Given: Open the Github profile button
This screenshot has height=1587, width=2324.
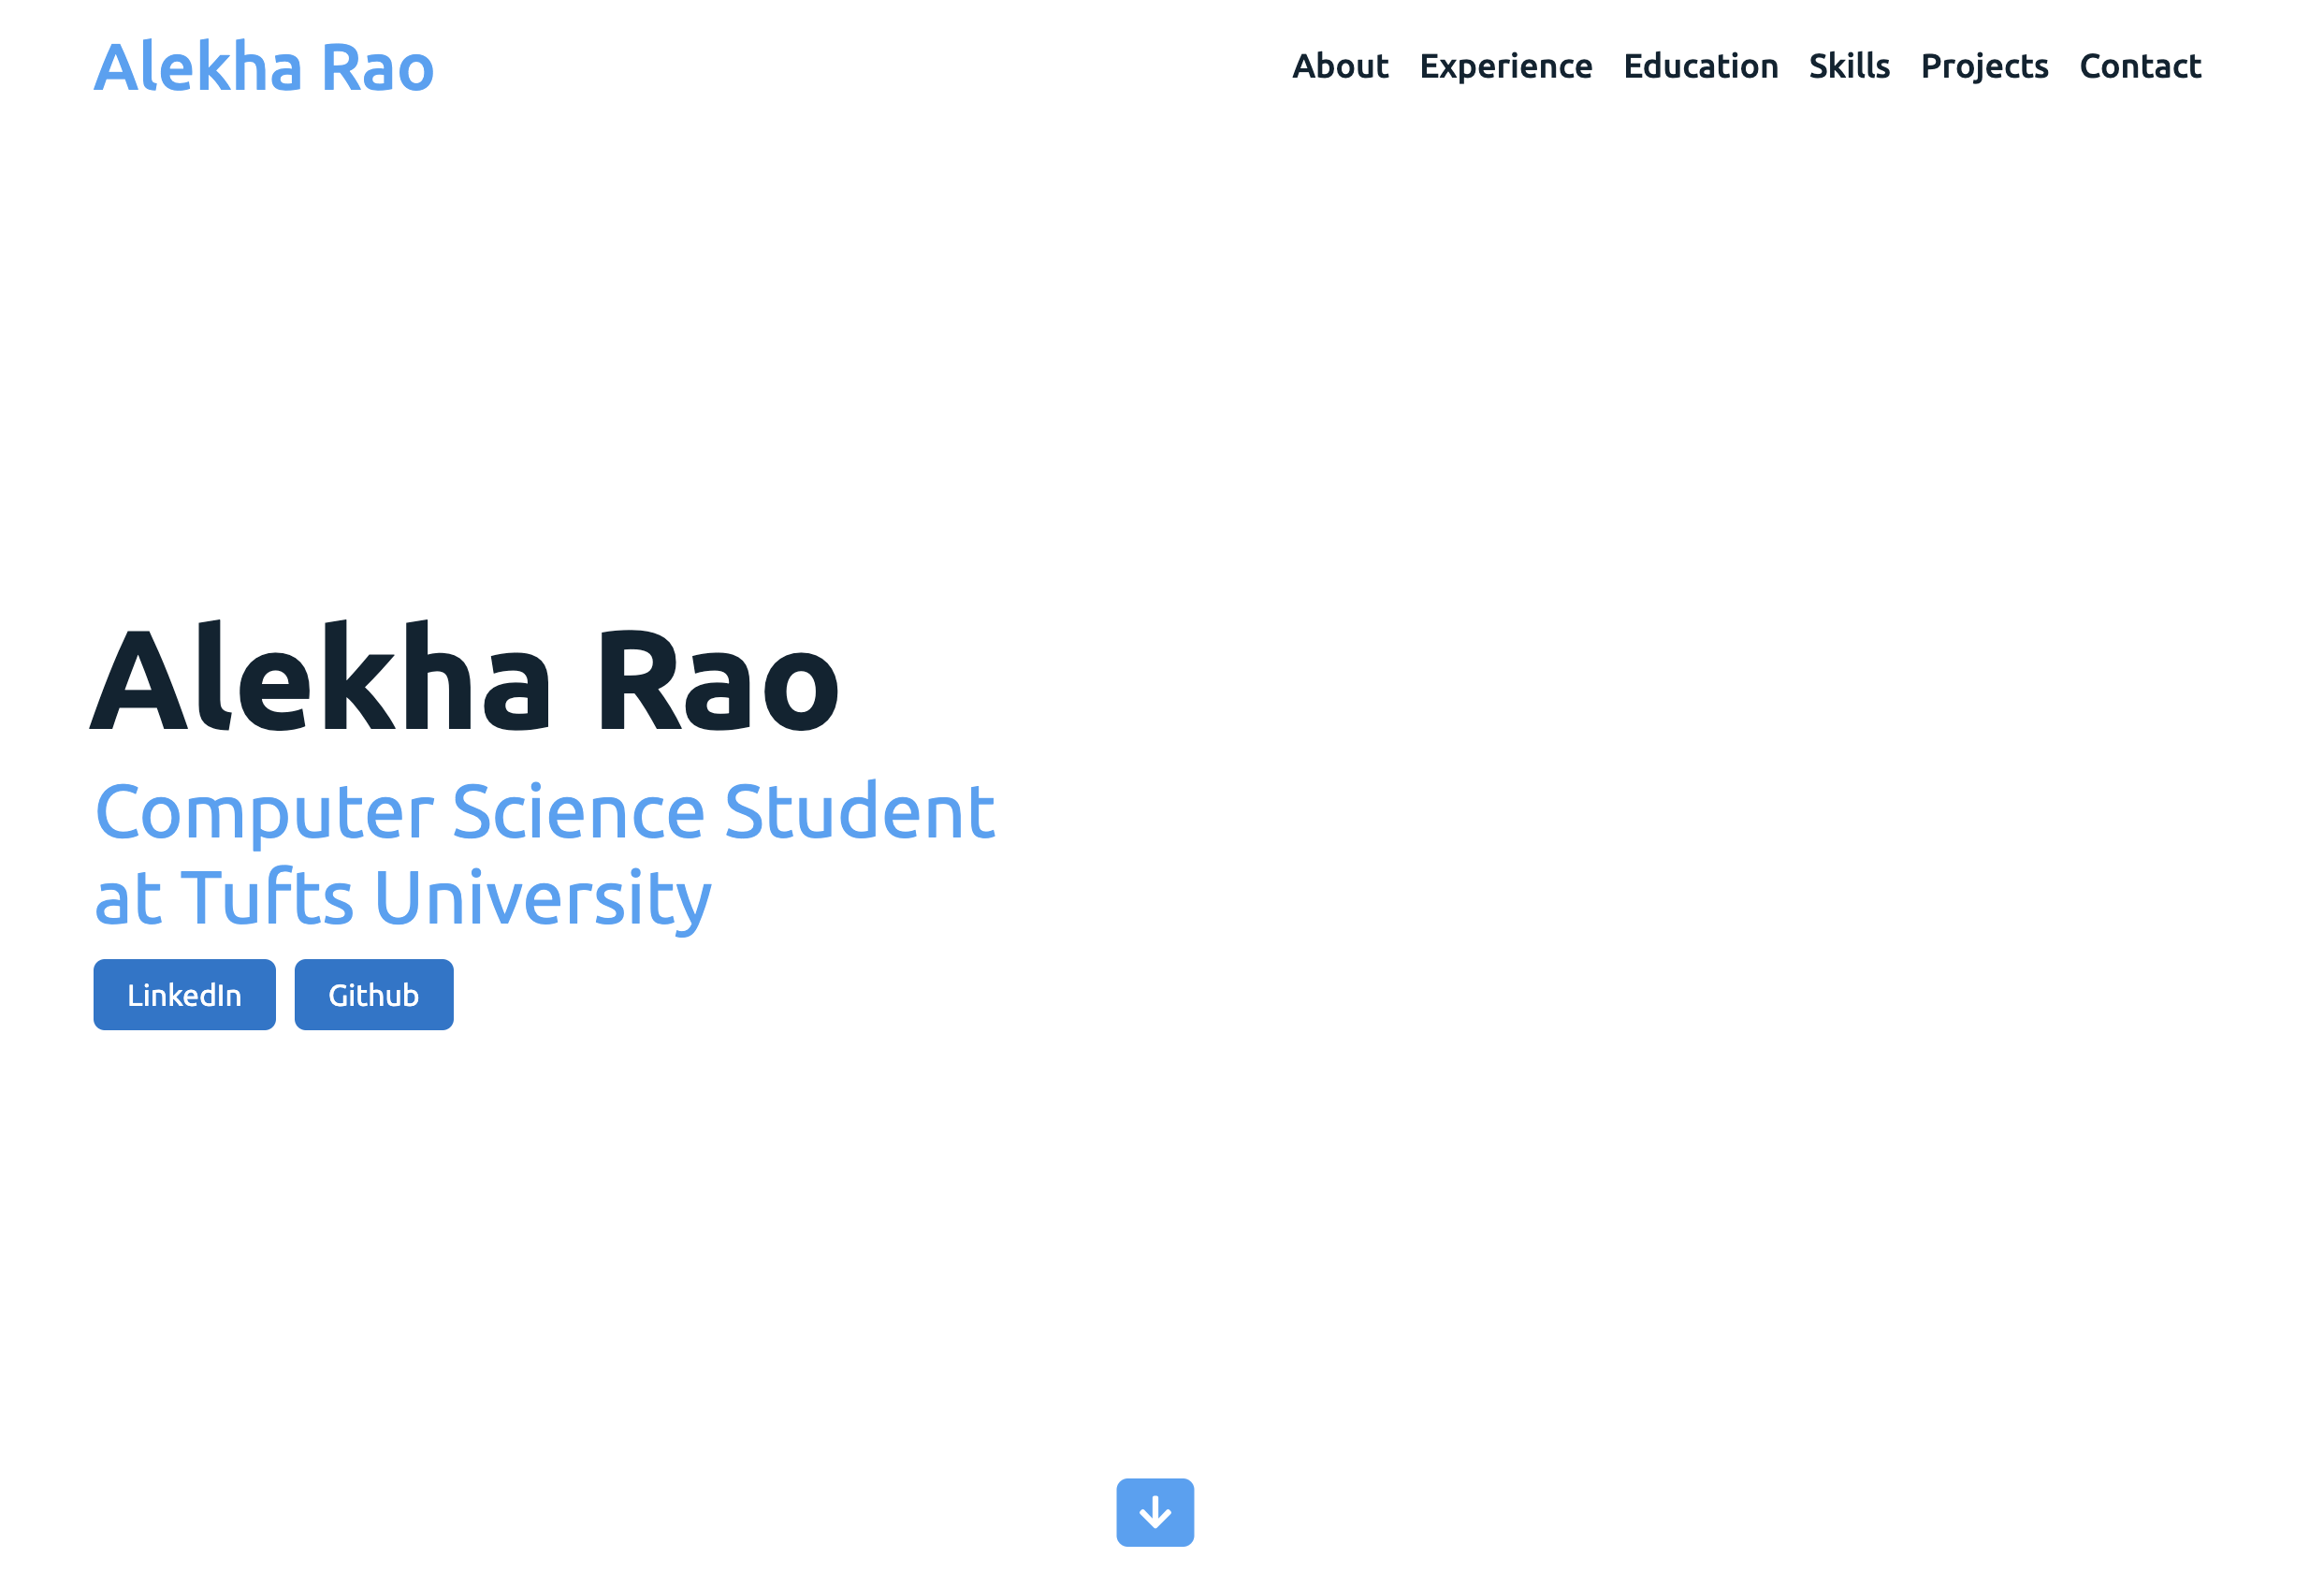Looking at the screenshot, I should [373, 995].
